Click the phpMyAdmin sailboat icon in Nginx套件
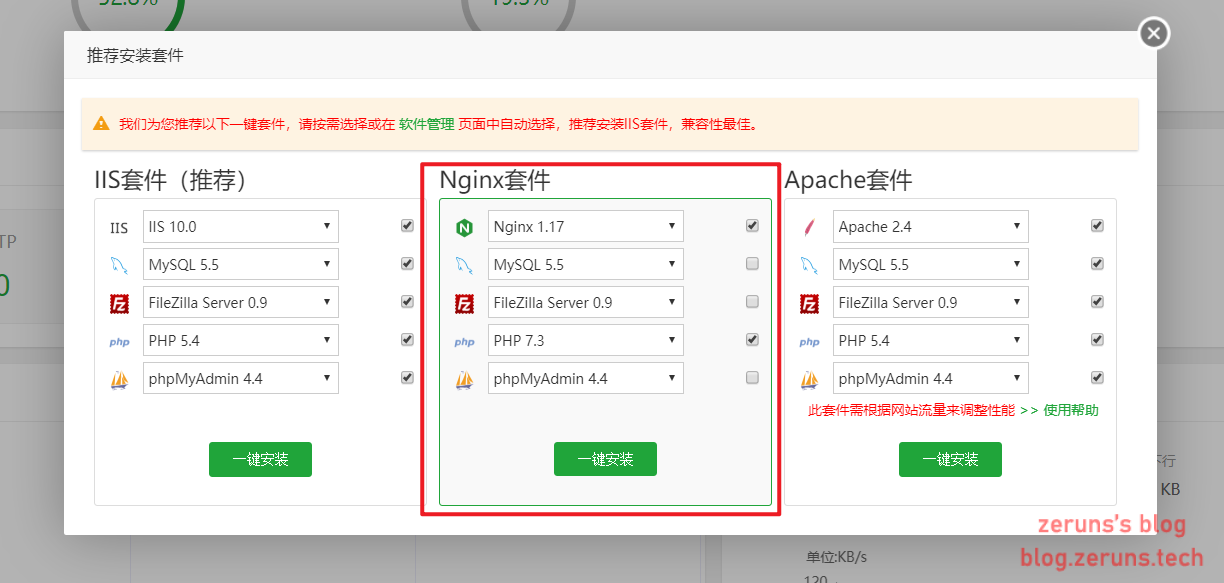This screenshot has width=1224, height=583. 464,378
